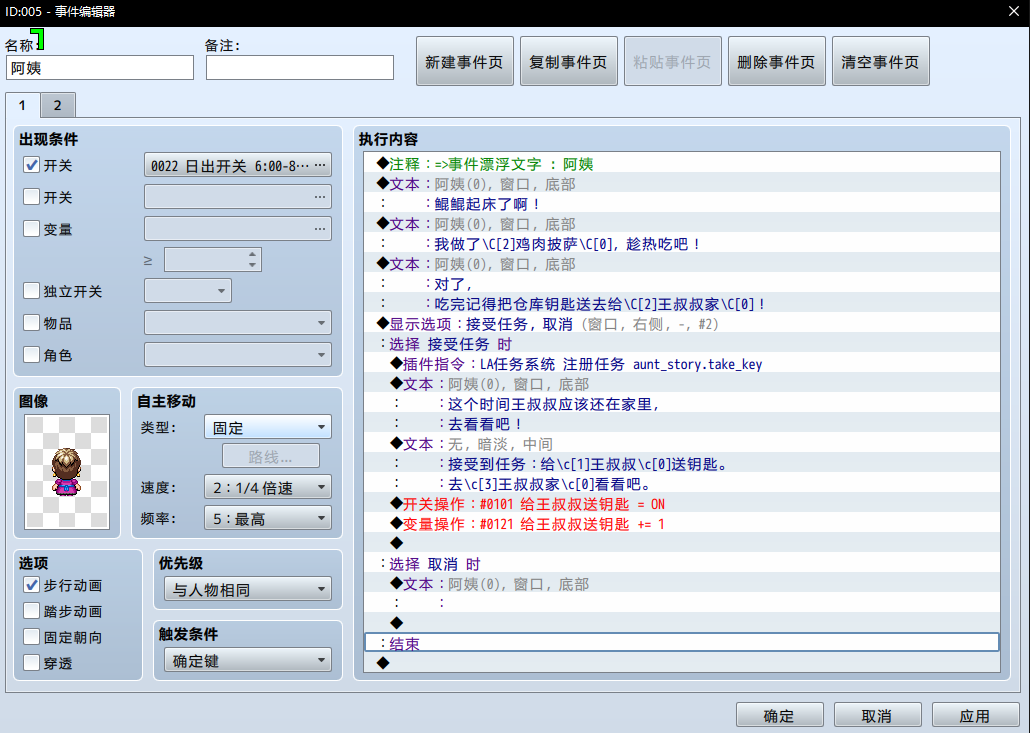Confirm with the 确定 button

pos(780,715)
